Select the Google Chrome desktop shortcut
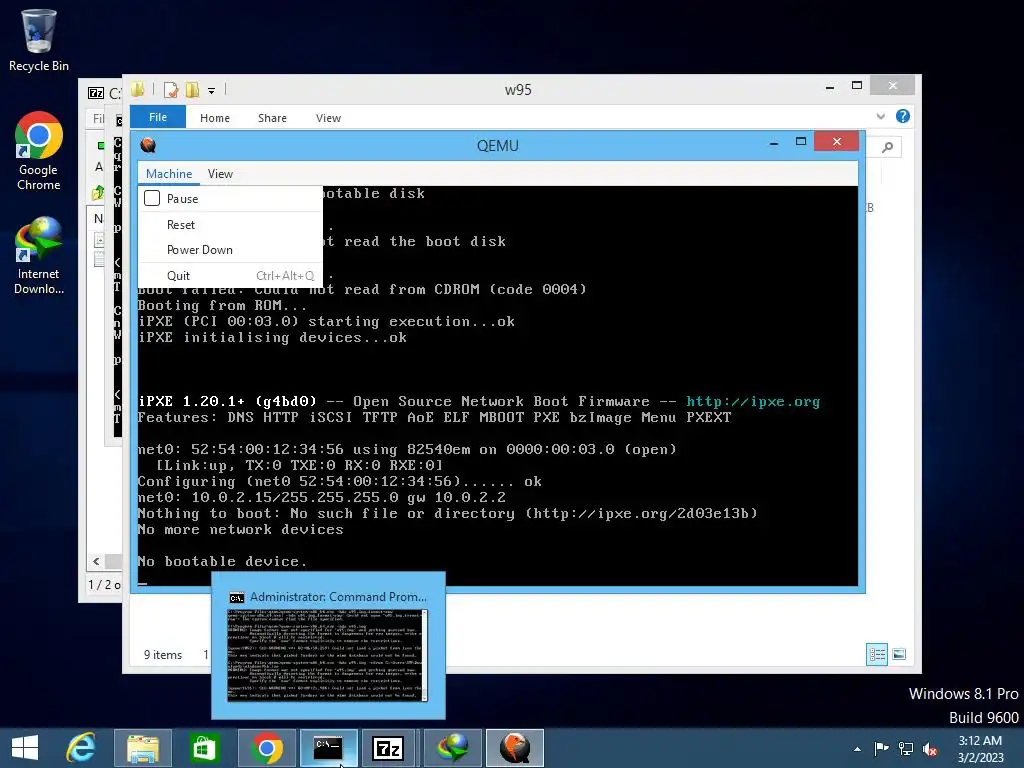The height and width of the screenshot is (768, 1024). click(x=39, y=152)
